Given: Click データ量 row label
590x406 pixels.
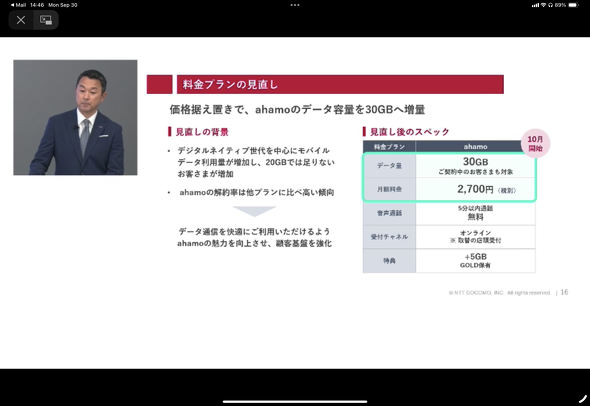Looking at the screenshot, I should click(x=389, y=166).
